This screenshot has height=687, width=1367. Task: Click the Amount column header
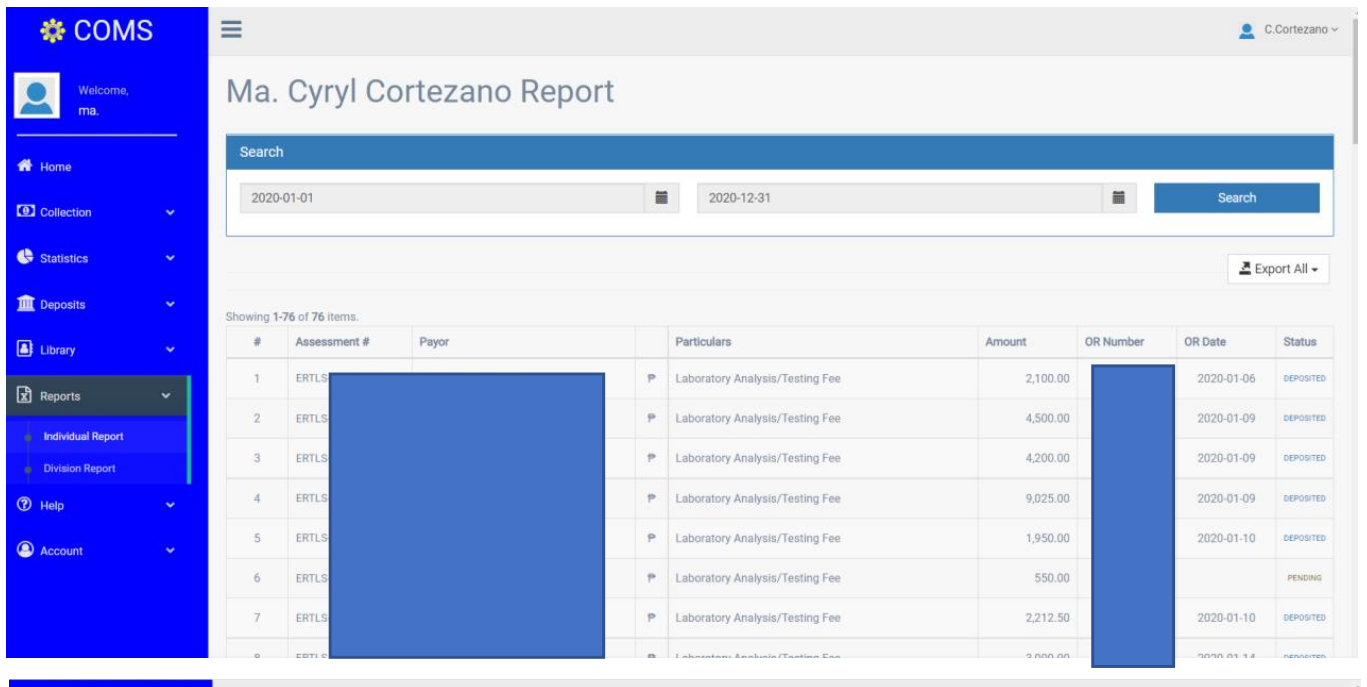(1005, 342)
